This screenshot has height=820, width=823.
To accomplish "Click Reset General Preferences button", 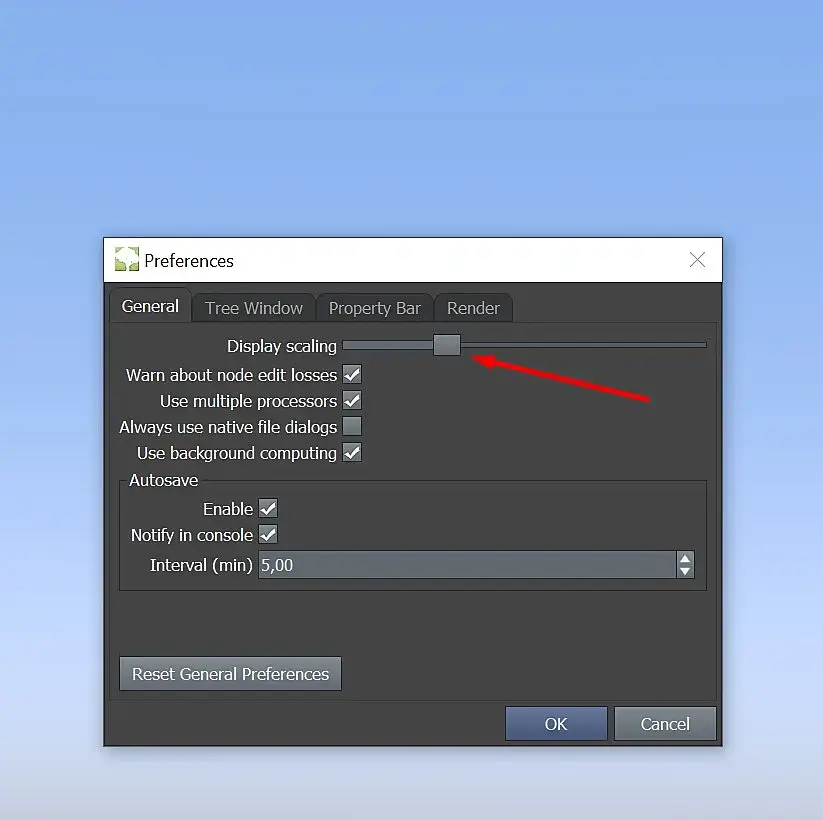I will (x=230, y=674).
